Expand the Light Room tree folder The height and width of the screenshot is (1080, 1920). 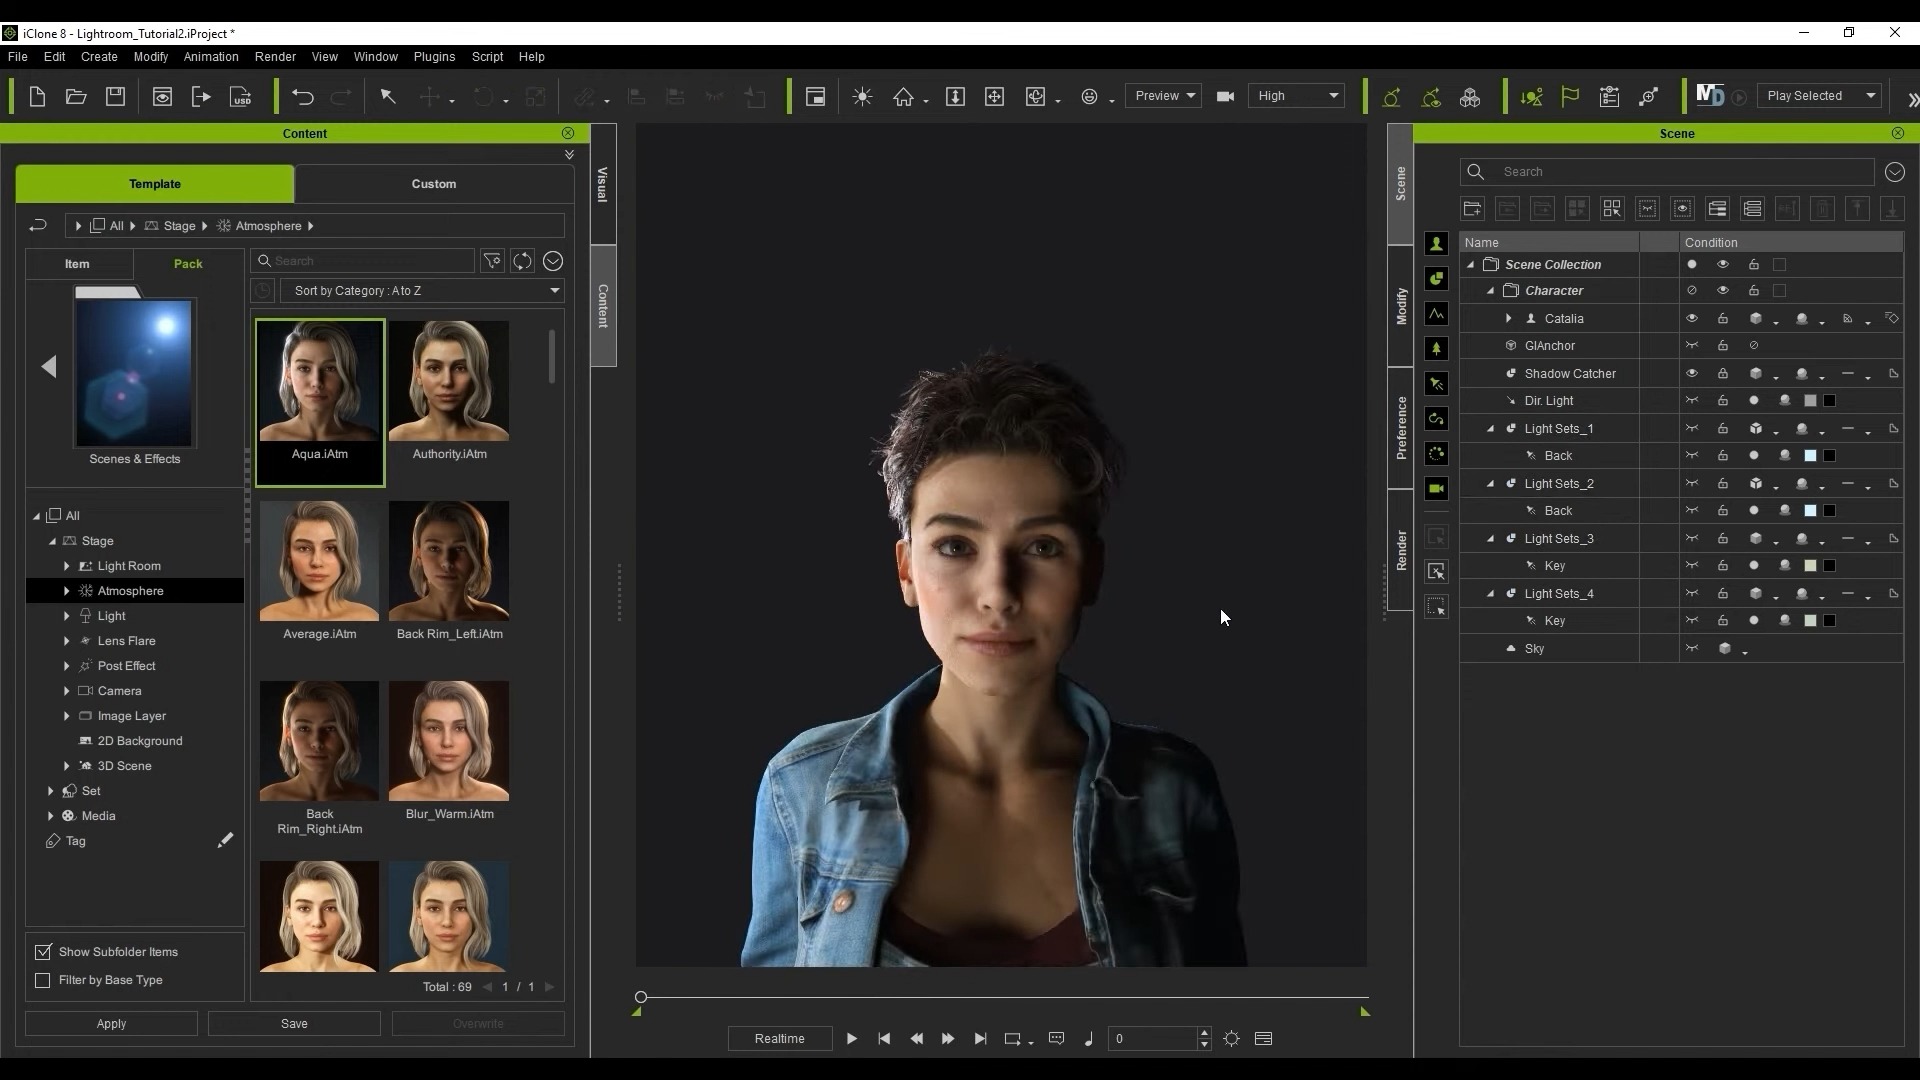coord(67,566)
